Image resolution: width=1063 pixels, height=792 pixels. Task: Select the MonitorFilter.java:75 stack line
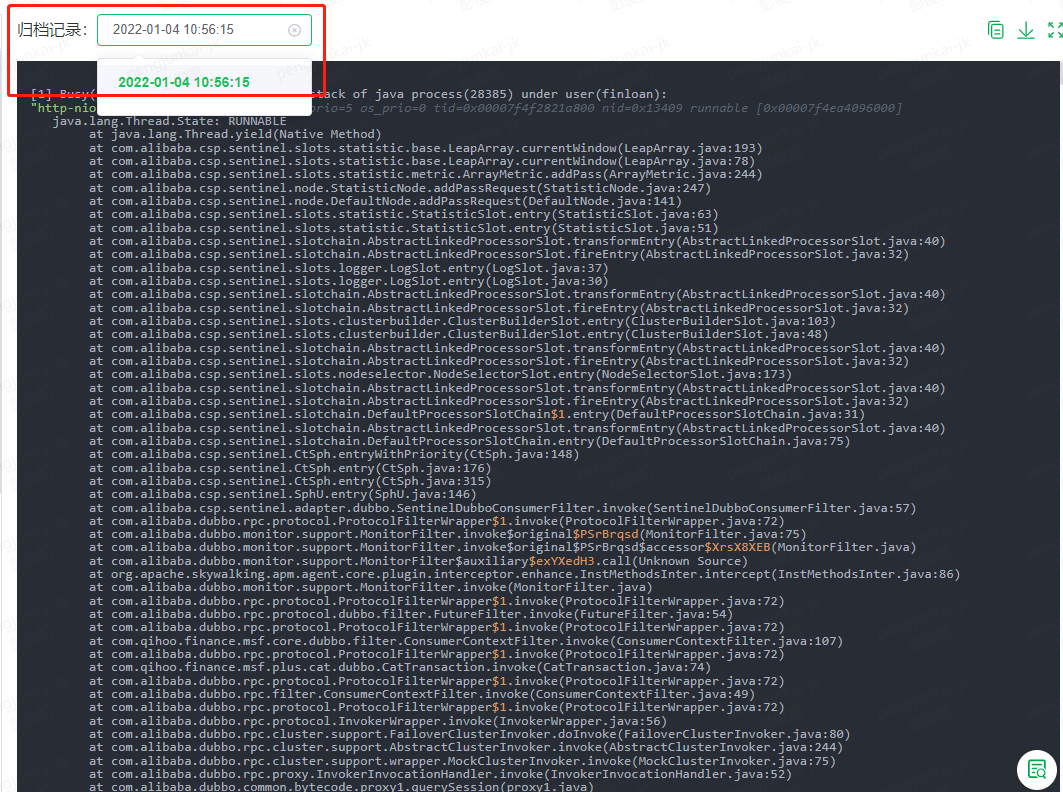(x=447, y=534)
